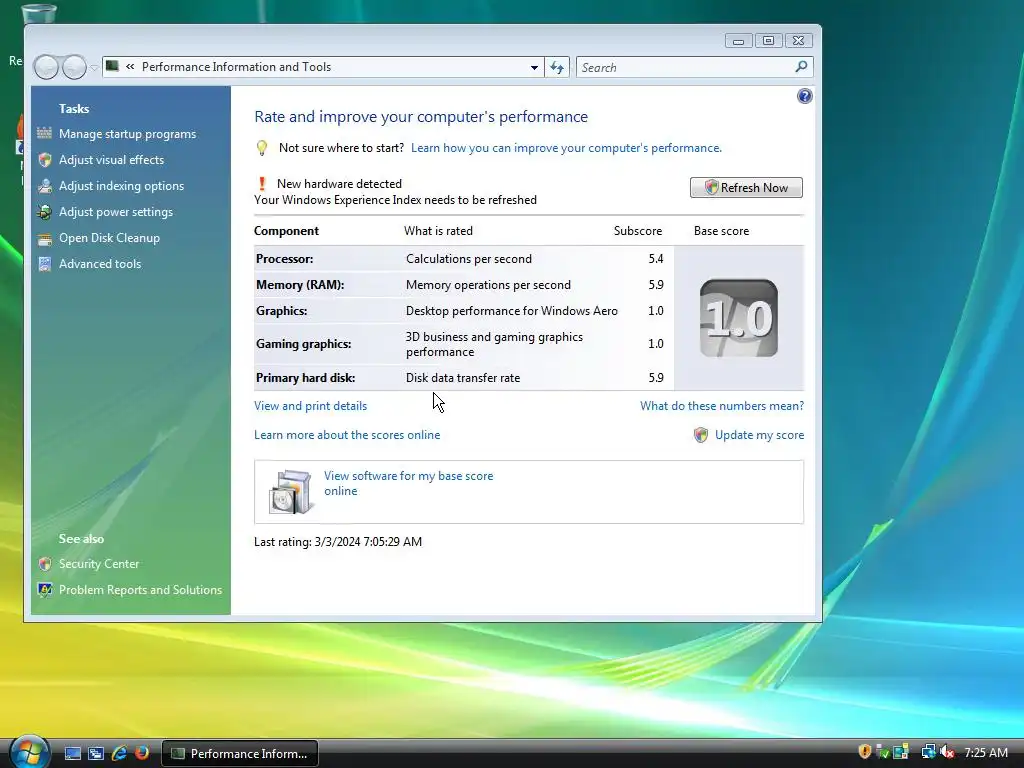Image resolution: width=1024 pixels, height=768 pixels.
Task: Click Switch between windows quick launch icon
Action: [x=96, y=754]
